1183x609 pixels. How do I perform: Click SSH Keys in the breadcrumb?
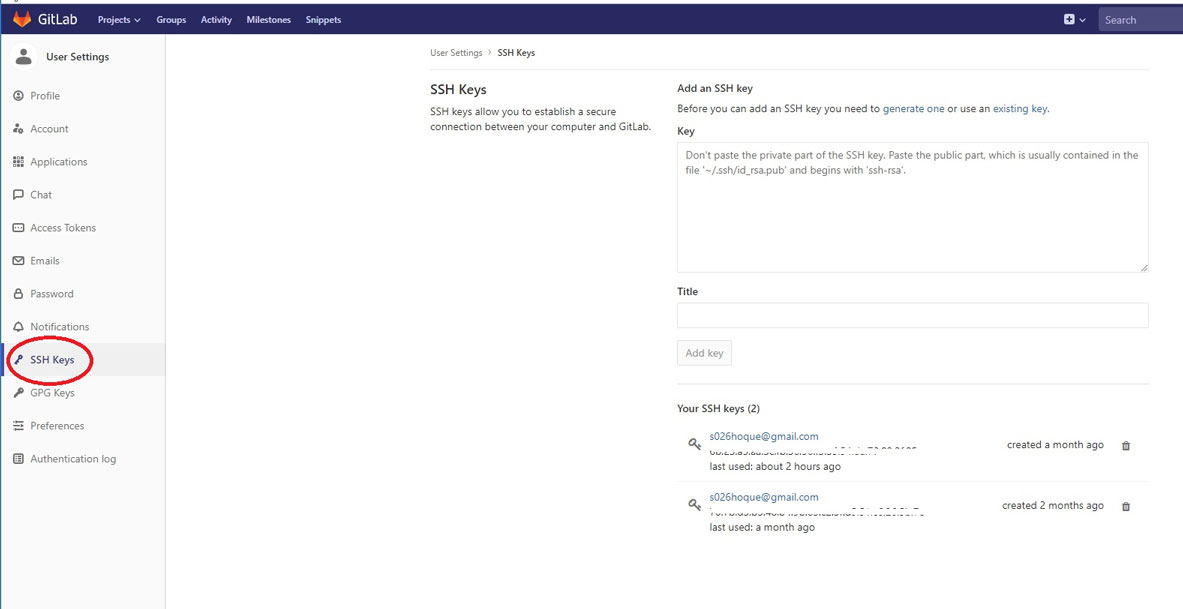[516, 53]
